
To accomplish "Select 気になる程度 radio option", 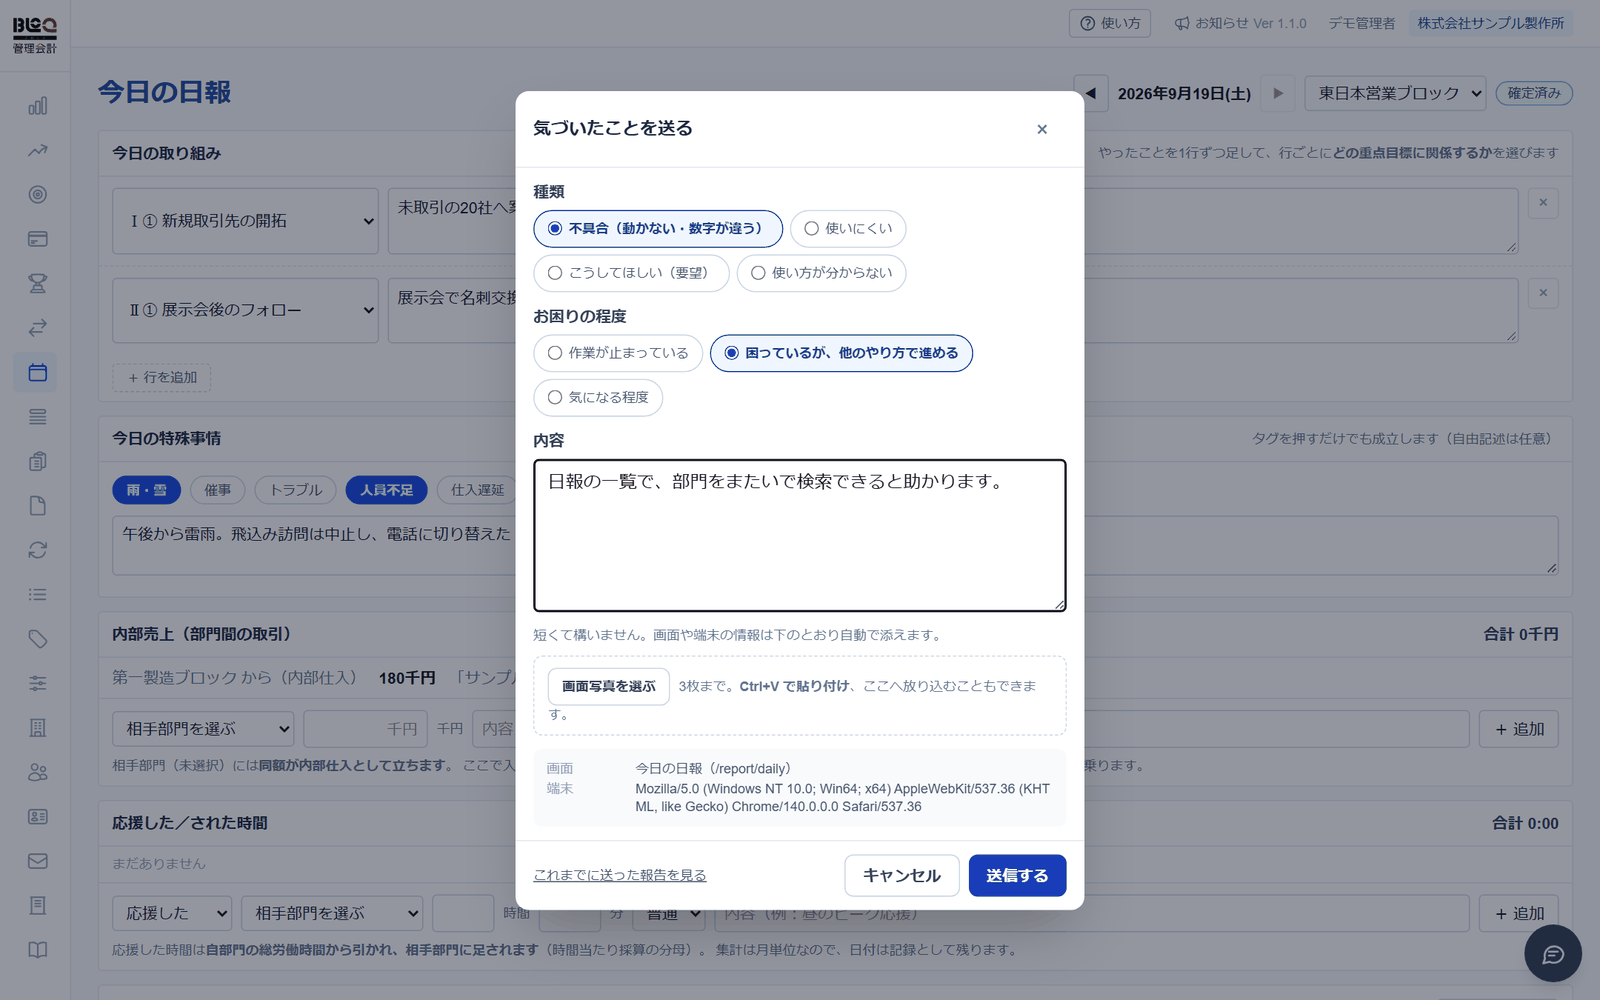I will (x=598, y=398).
